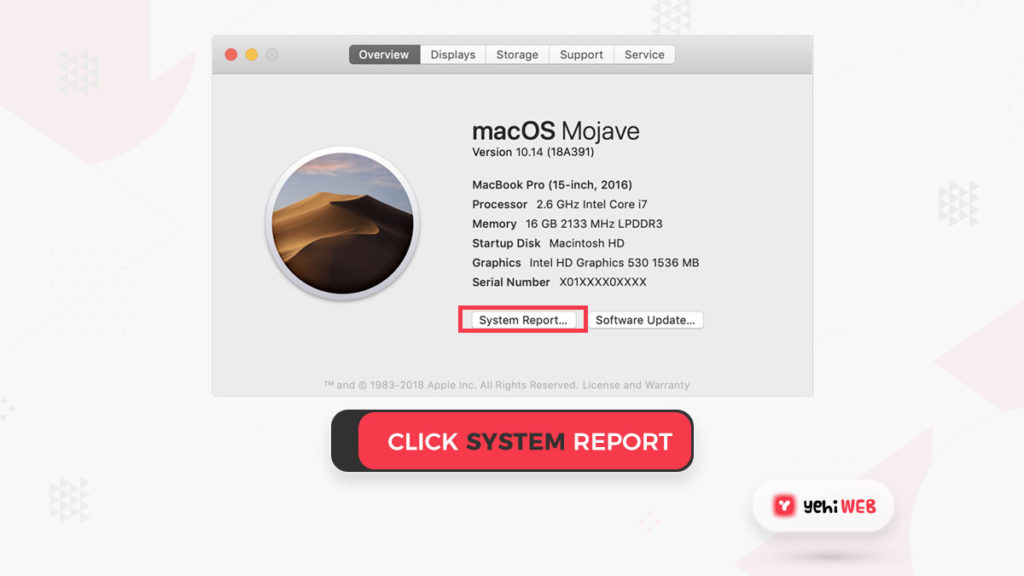This screenshot has width=1024, height=576.
Task: Click the macOS Mojave desert icon
Action: 343,223
